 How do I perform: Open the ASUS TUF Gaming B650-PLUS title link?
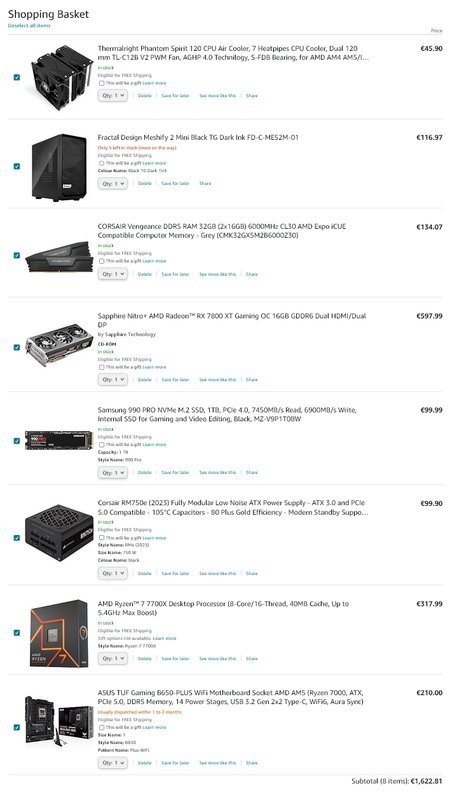click(x=231, y=697)
